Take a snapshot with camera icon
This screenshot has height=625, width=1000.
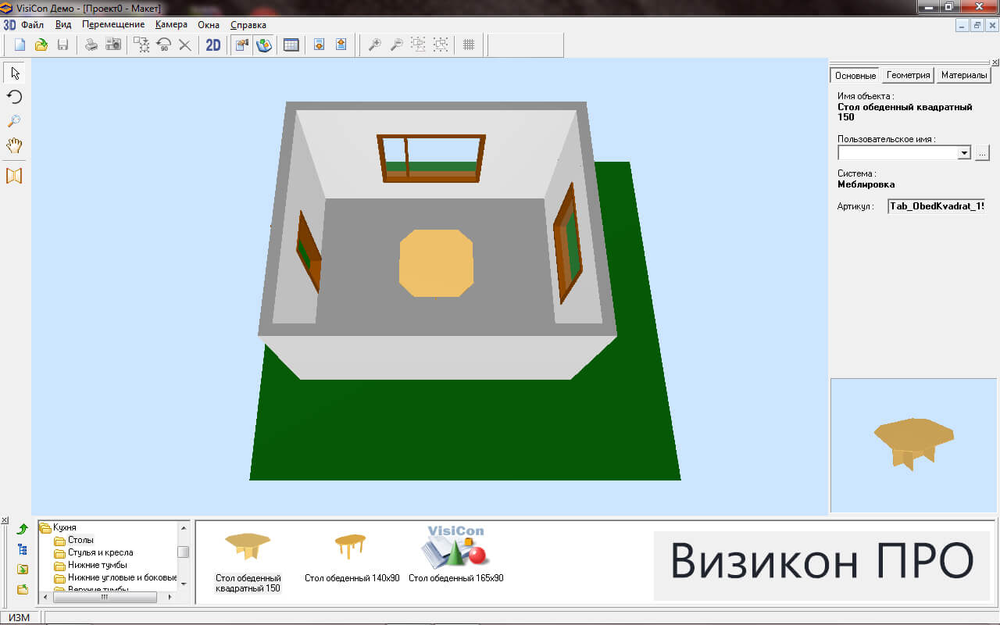tap(113, 45)
